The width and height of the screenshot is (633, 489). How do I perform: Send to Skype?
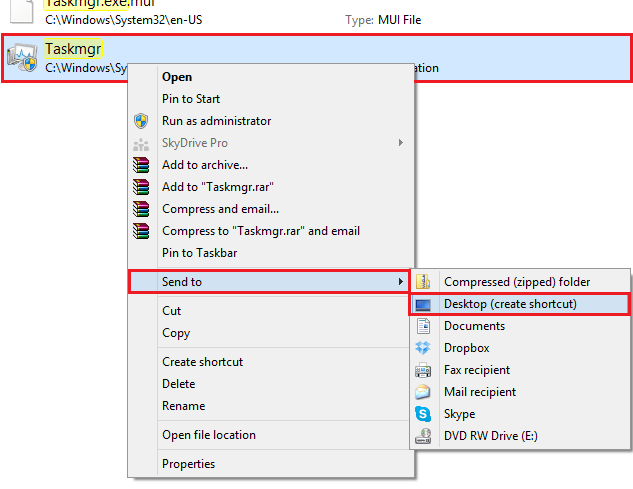(x=520, y=414)
